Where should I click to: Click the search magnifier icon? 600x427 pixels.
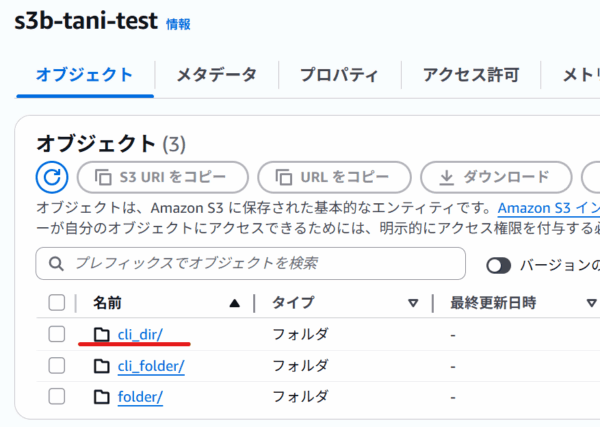56,264
